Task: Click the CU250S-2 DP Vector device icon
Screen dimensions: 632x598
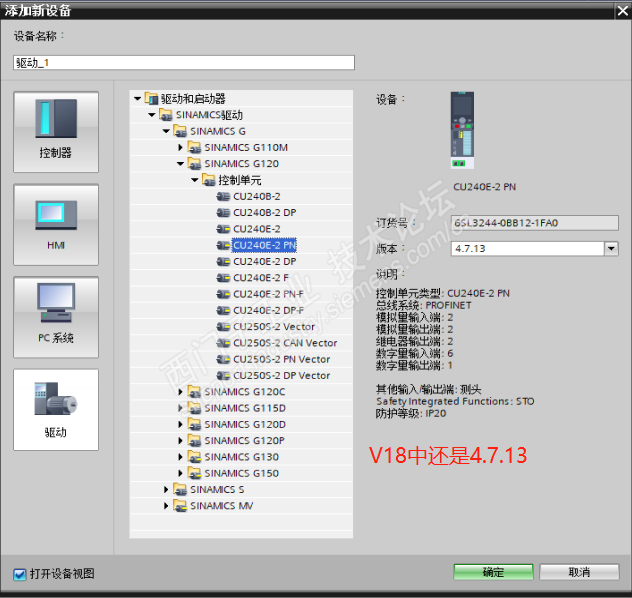Action: [223, 376]
